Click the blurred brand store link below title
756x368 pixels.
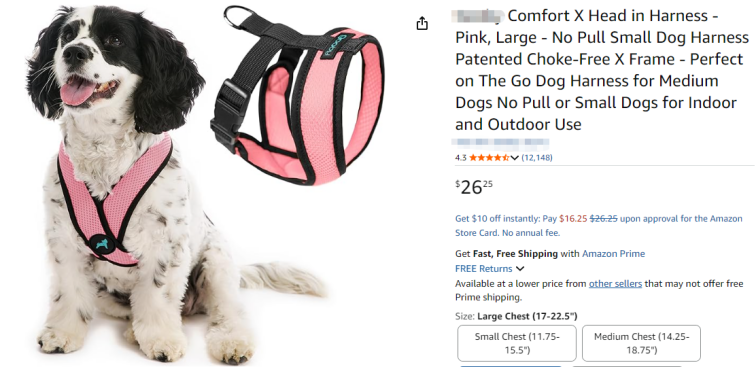(x=500, y=142)
